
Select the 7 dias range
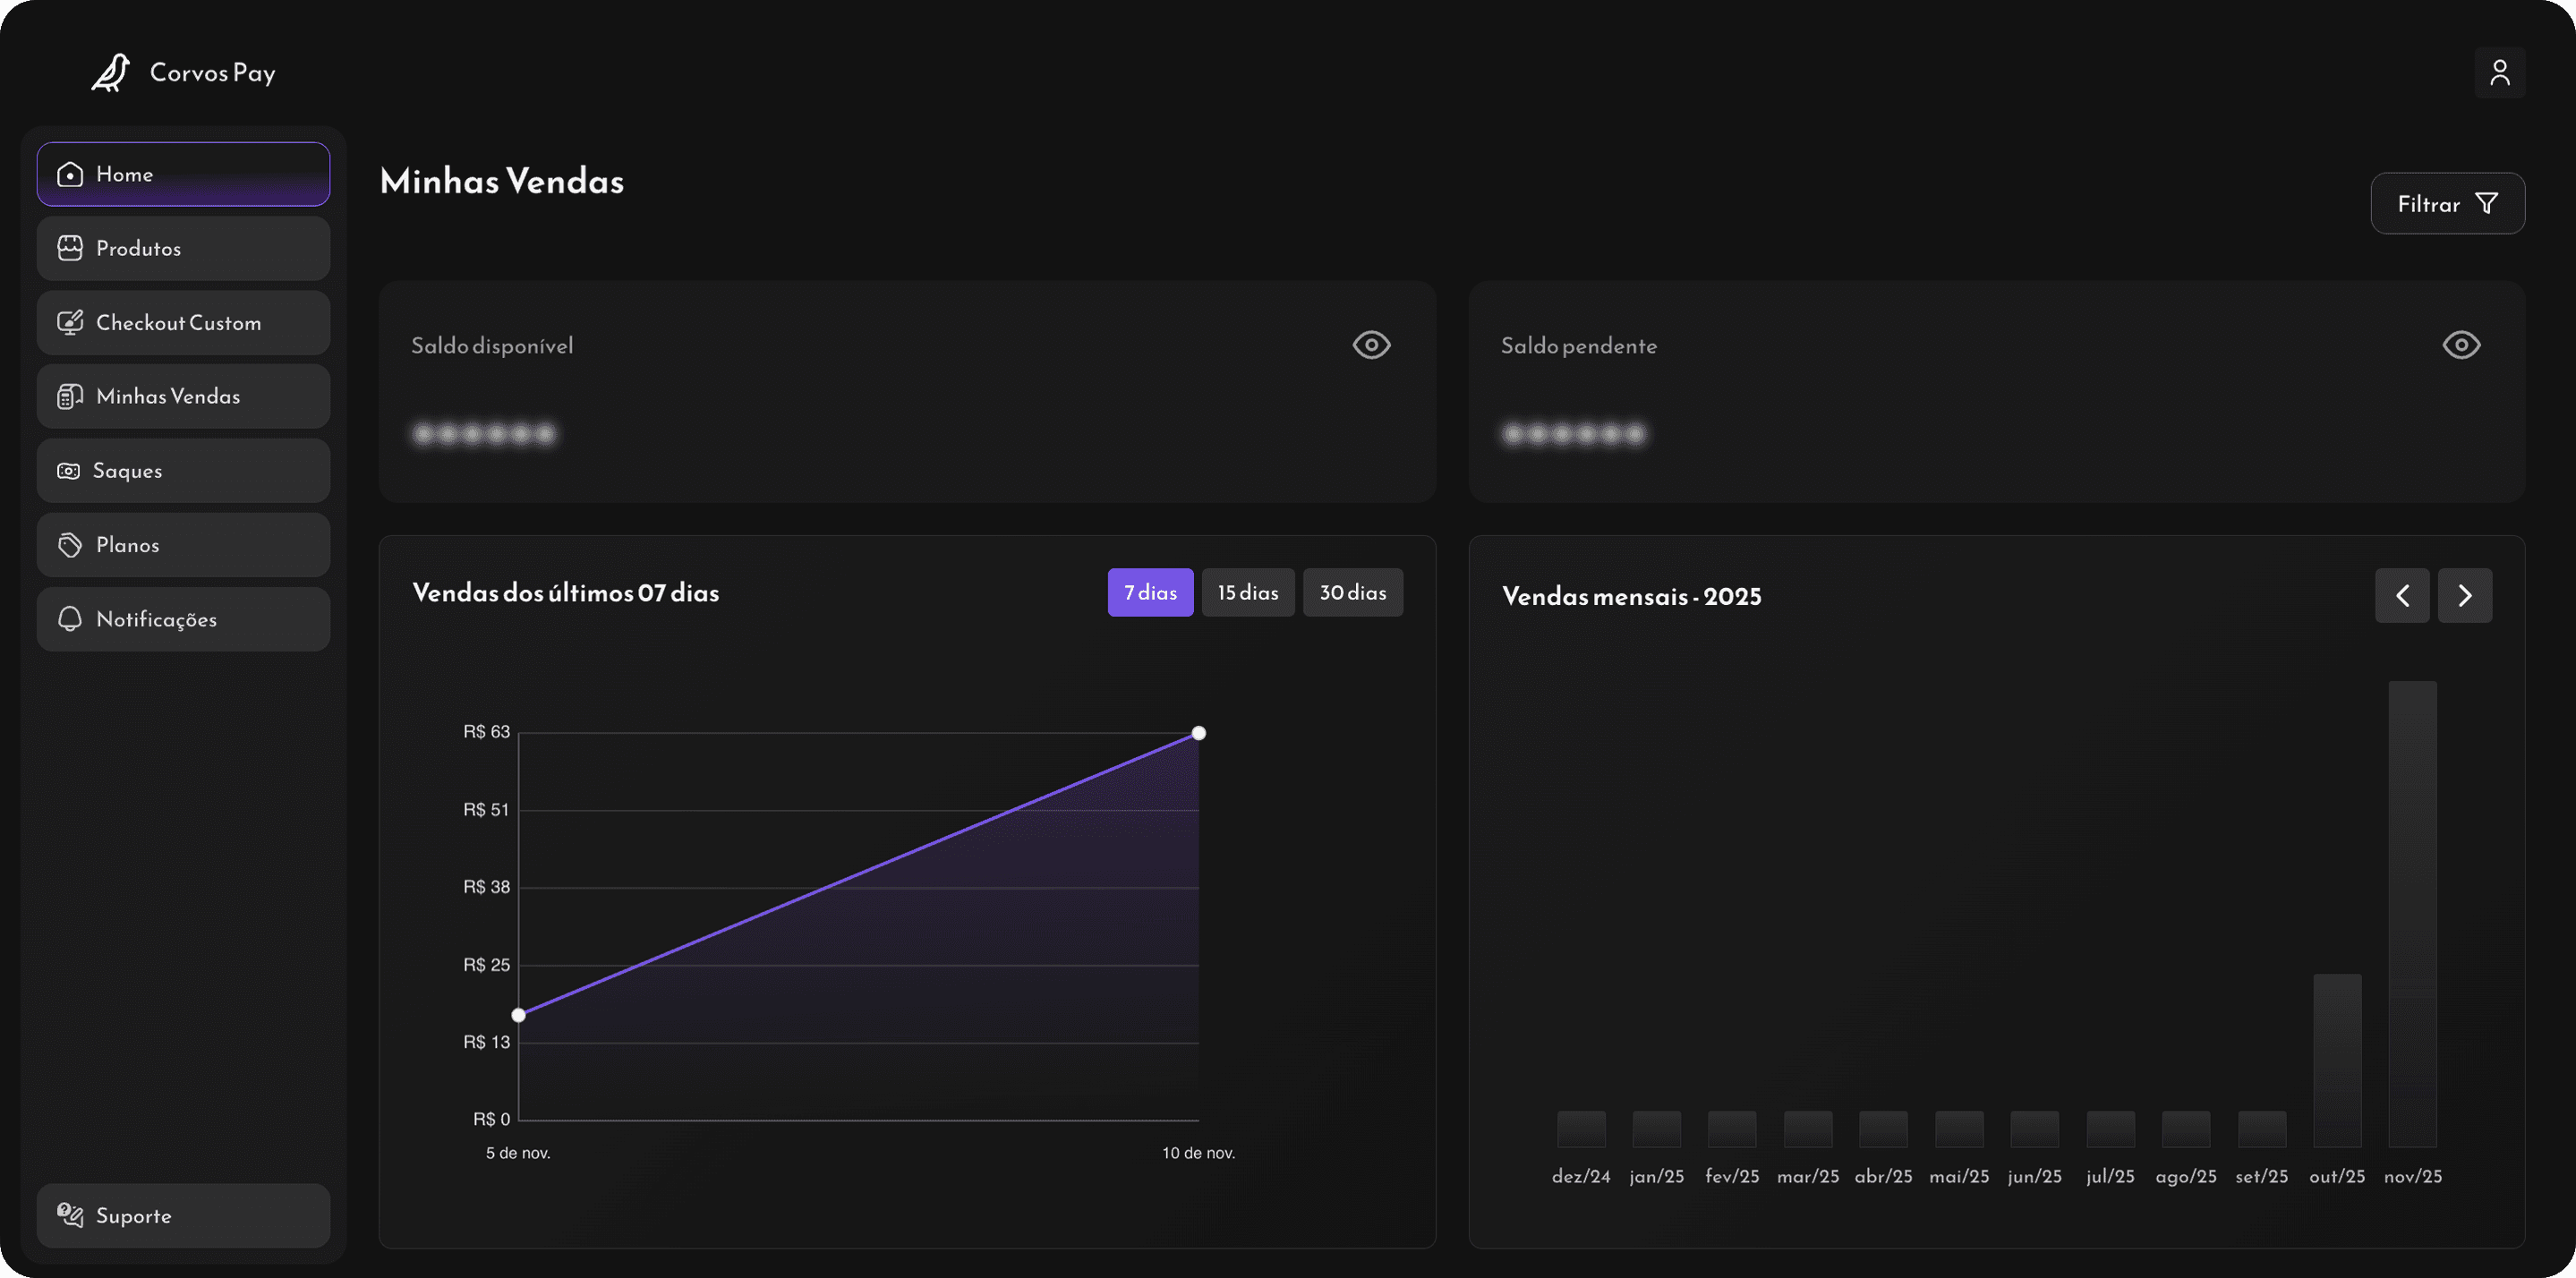pos(1150,592)
